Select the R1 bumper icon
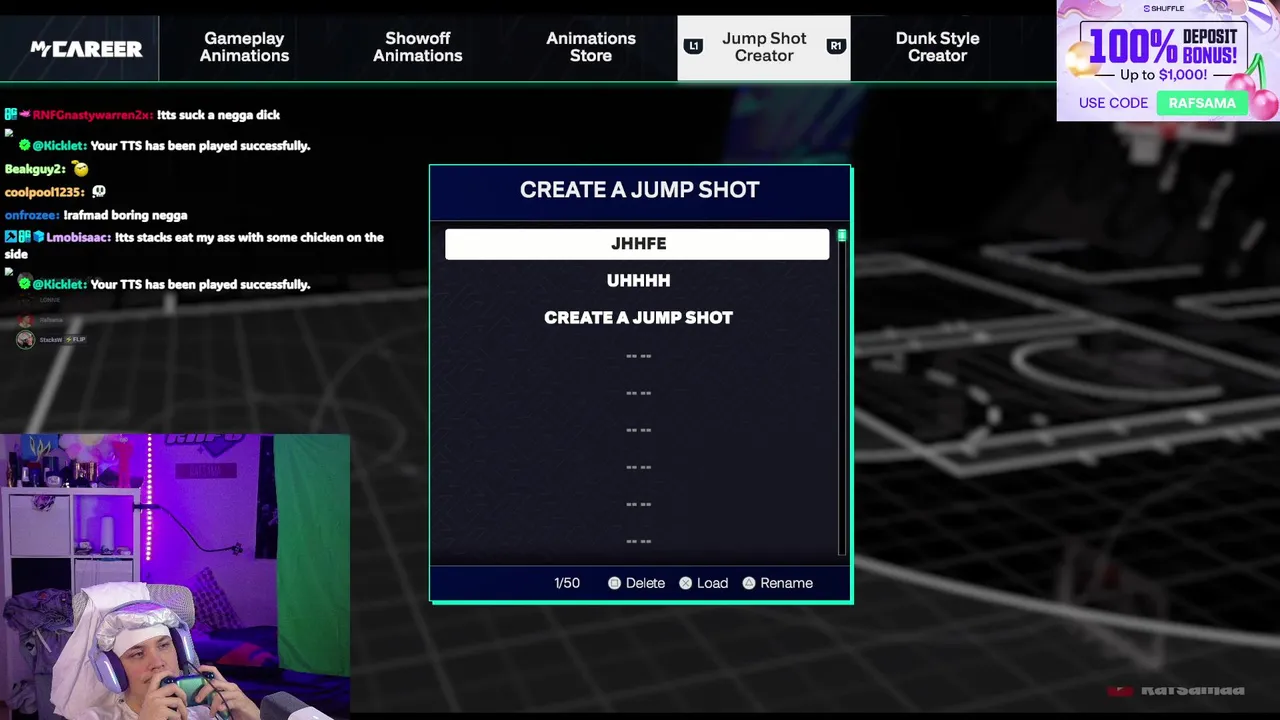The width and height of the screenshot is (1280, 720). (x=836, y=46)
